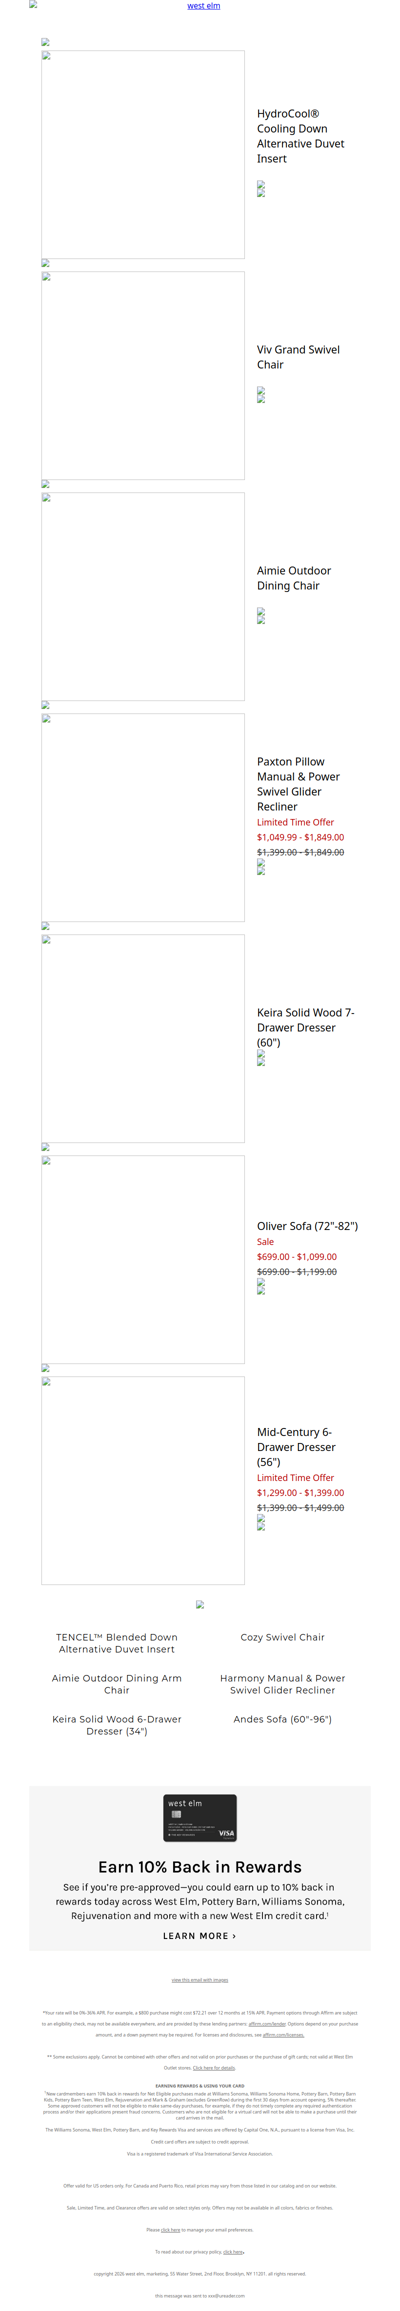
Task: Open the privacy policy click here link
Action: pyautogui.click(x=233, y=2252)
